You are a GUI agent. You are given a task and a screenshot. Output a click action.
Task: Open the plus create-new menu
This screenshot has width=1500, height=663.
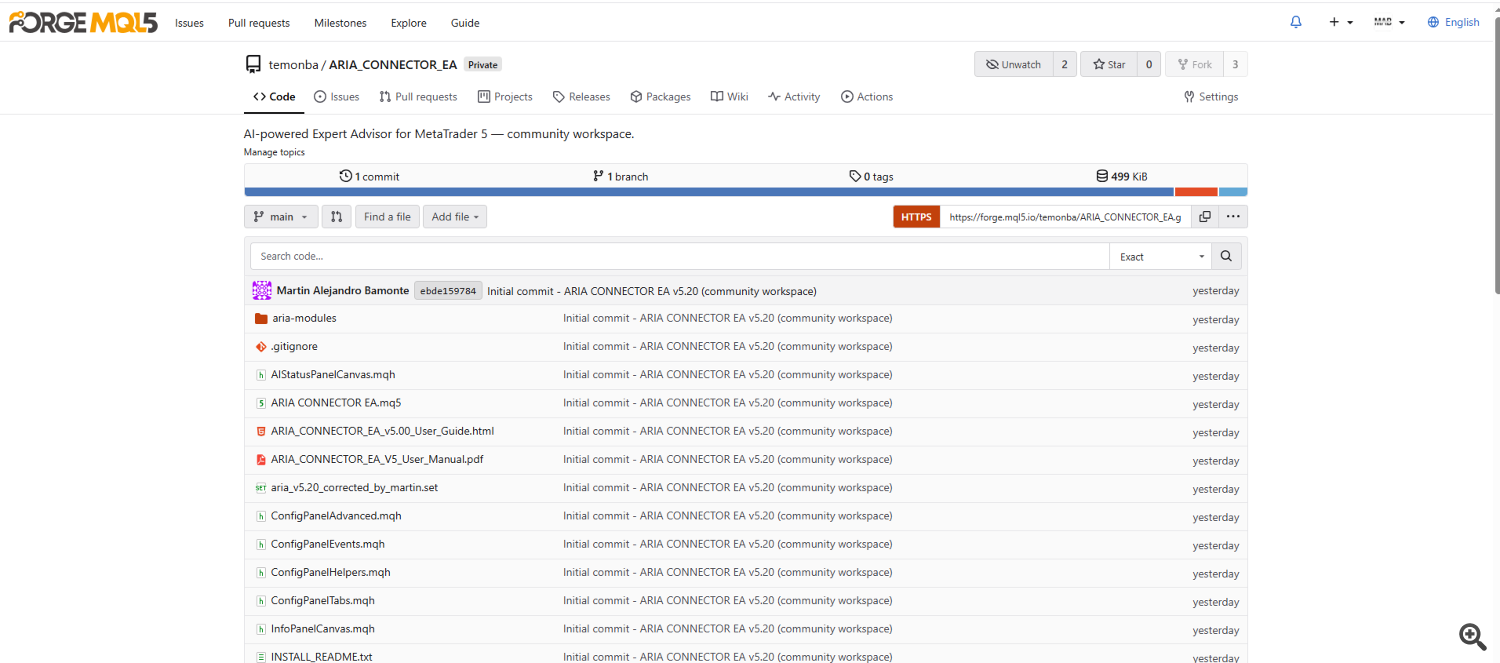coord(1341,22)
